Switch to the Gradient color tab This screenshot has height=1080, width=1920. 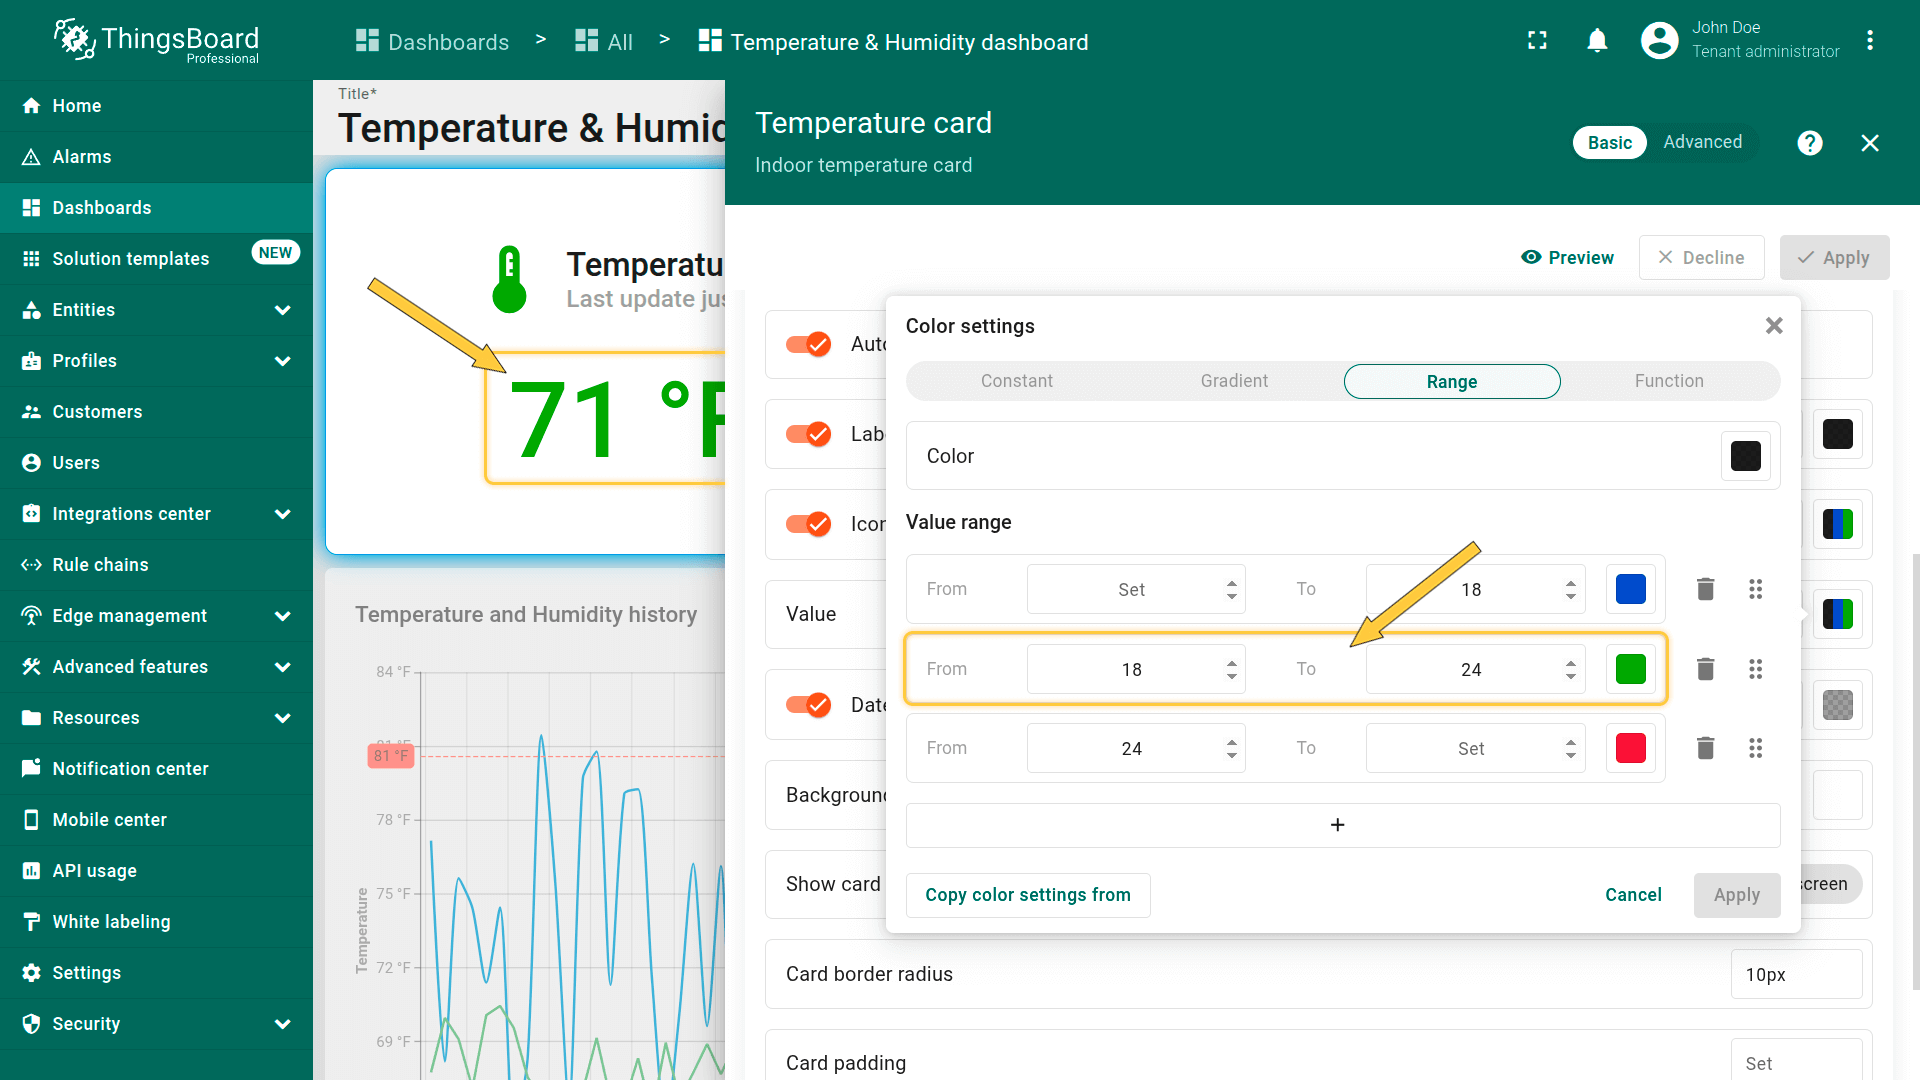pyautogui.click(x=1234, y=381)
